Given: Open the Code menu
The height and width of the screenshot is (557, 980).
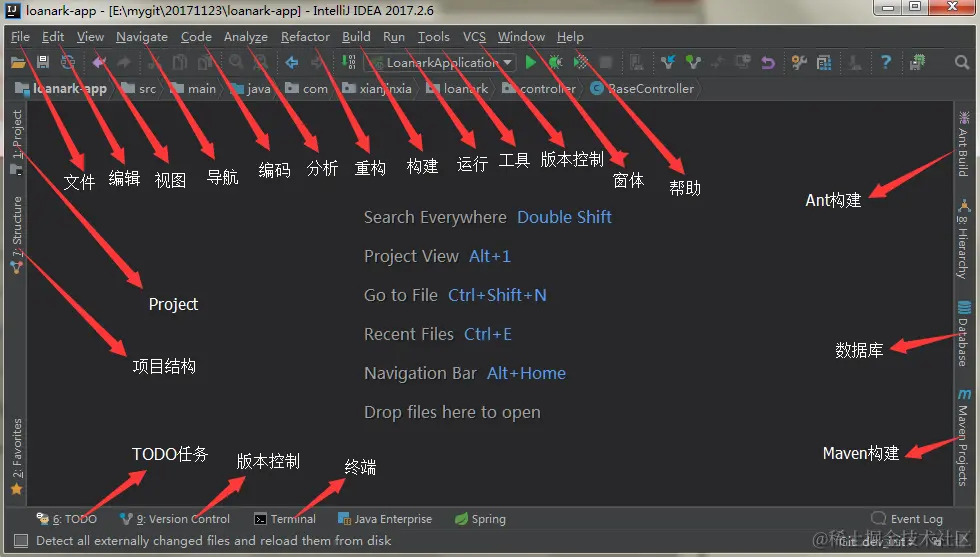Looking at the screenshot, I should click(x=196, y=37).
